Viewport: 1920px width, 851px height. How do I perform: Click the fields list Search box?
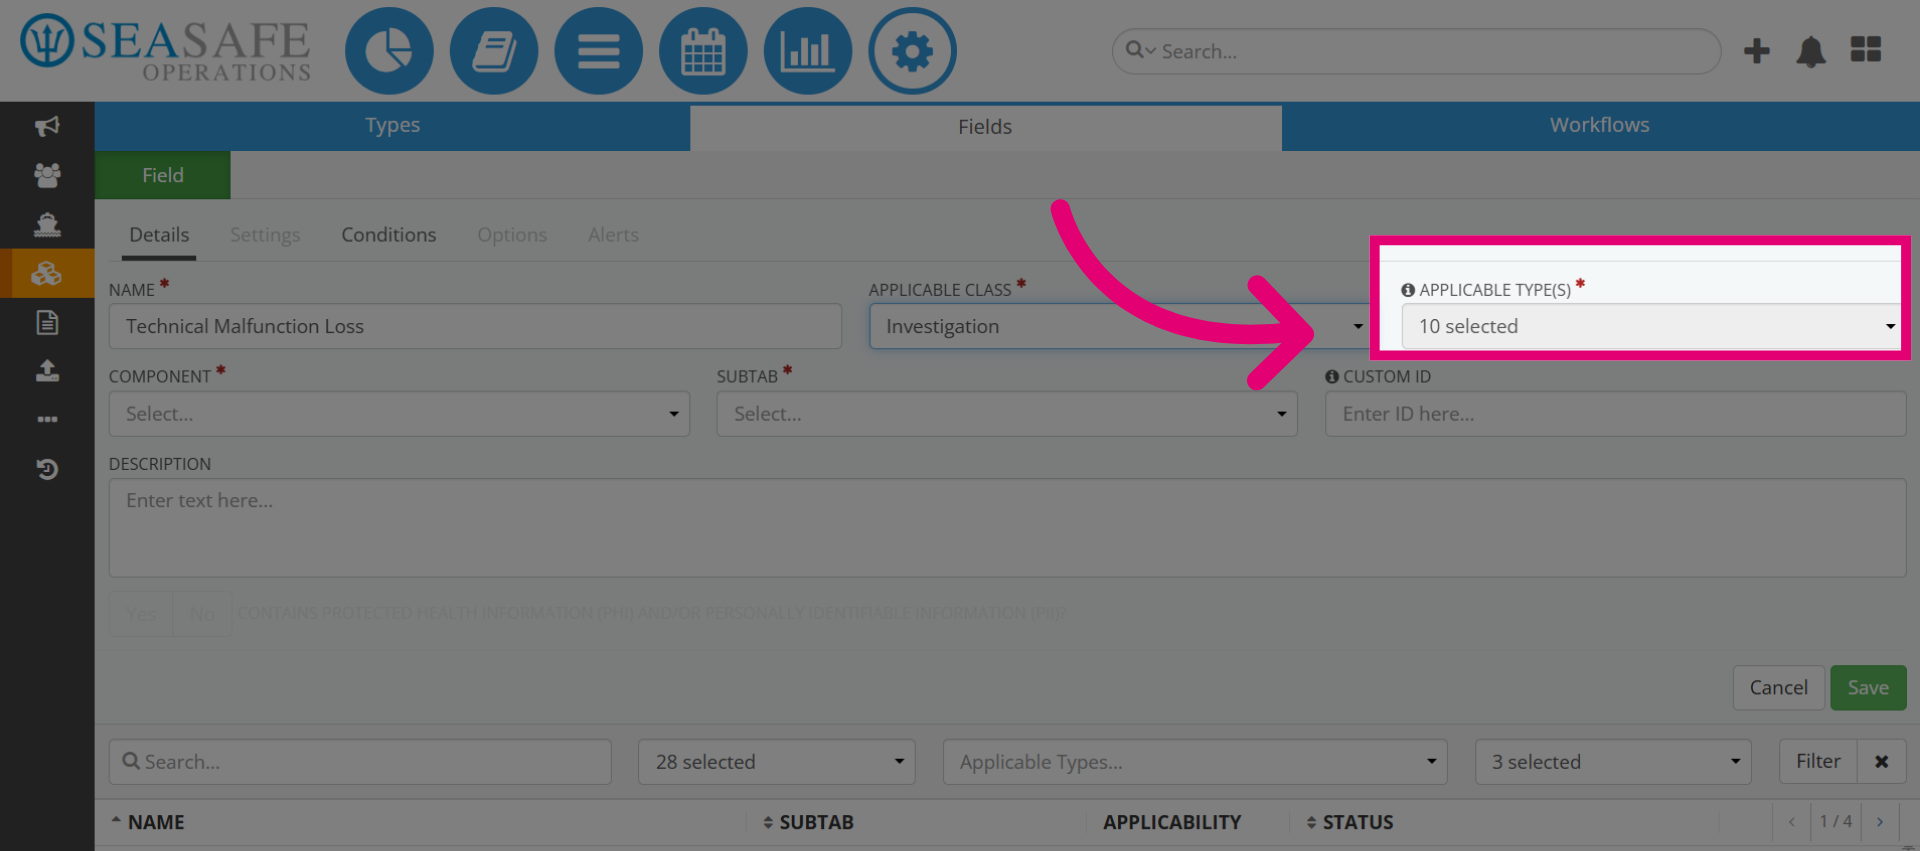360,762
